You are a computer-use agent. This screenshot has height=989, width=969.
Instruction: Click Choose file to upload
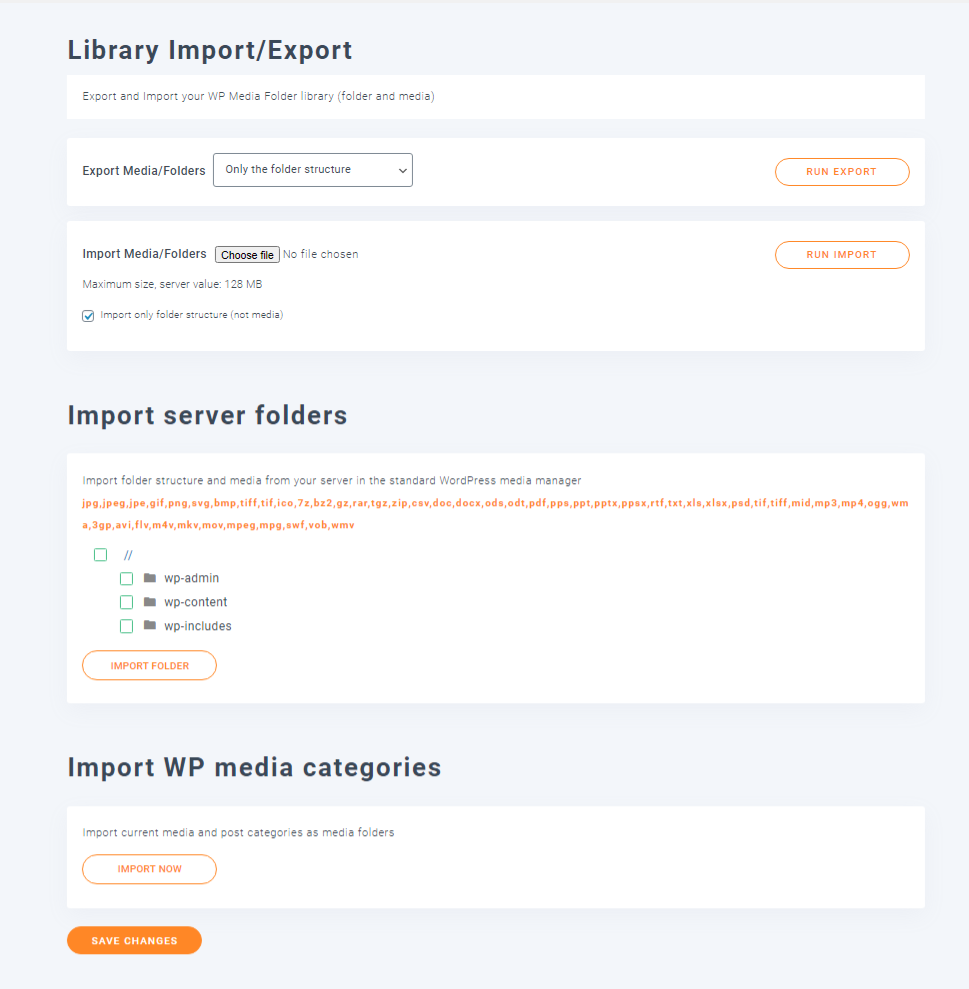point(247,255)
